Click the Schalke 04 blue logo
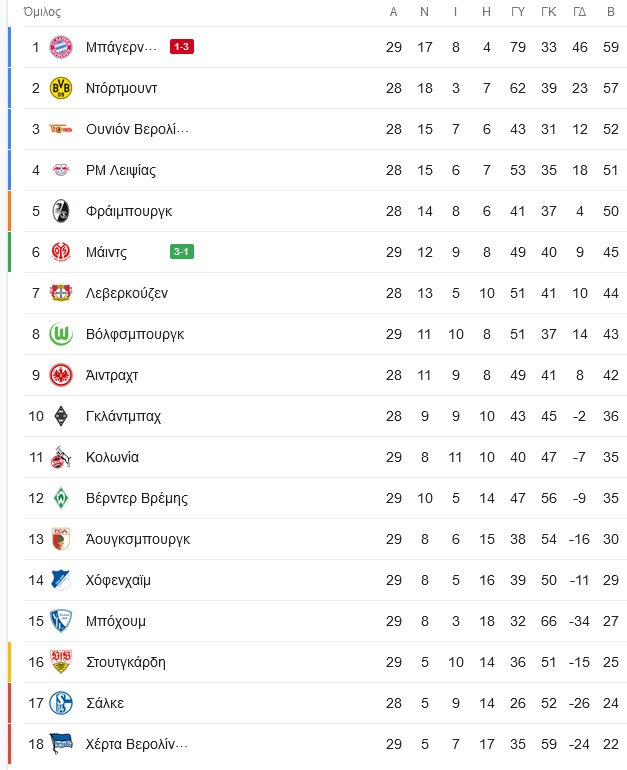The height and width of the screenshot is (770, 627). click(x=61, y=703)
